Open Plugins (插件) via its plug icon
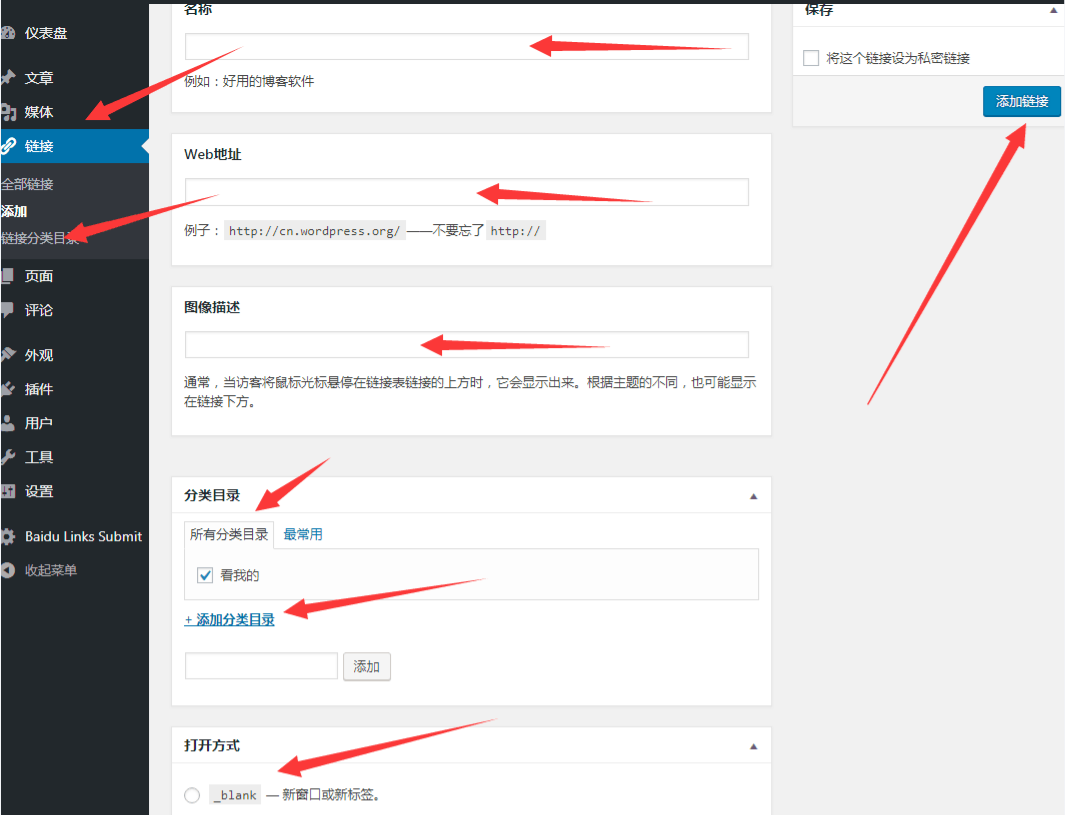Image resolution: width=1065 pixels, height=815 pixels. [8, 389]
